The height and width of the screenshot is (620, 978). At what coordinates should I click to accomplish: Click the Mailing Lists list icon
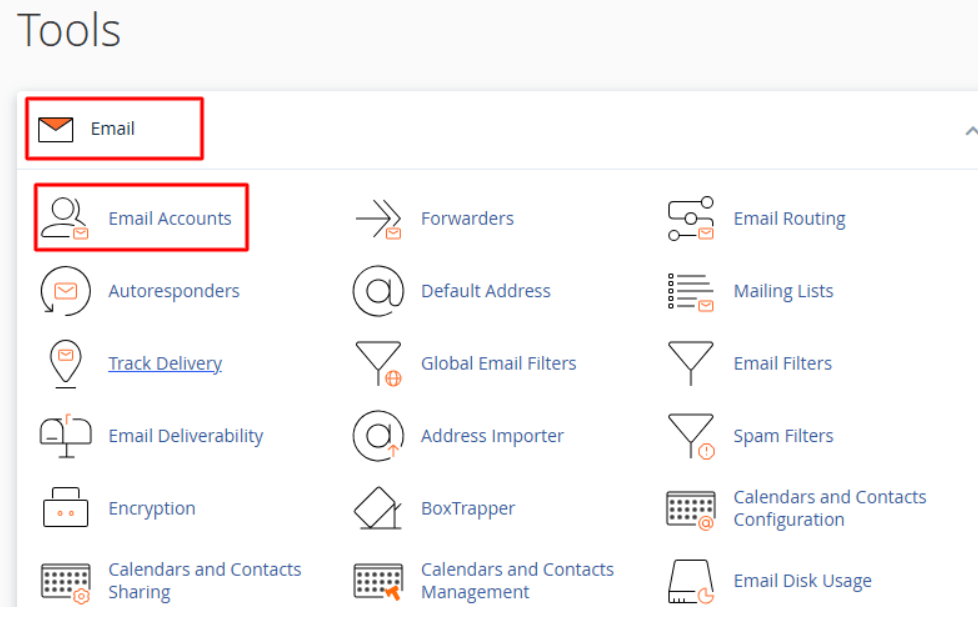tap(690, 291)
